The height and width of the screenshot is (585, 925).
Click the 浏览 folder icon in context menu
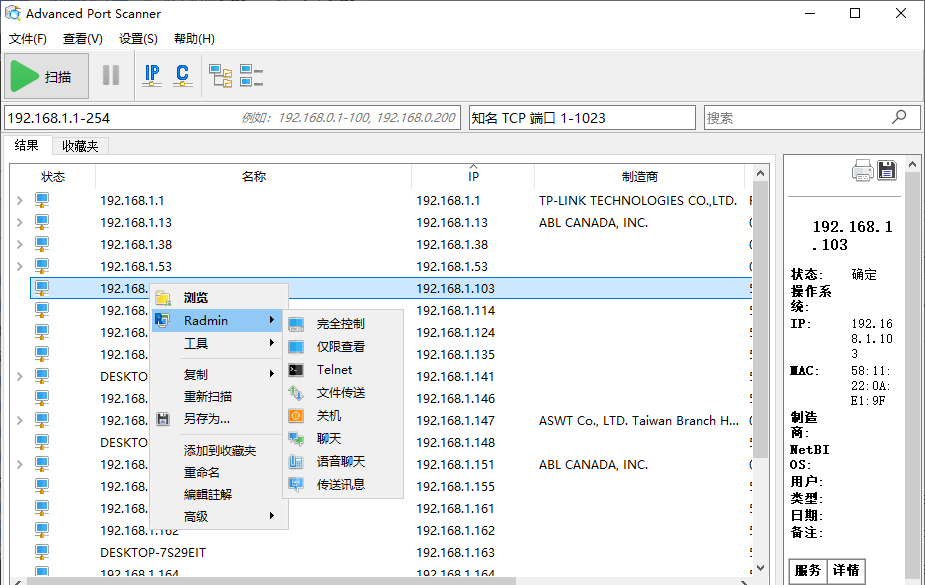coord(163,298)
